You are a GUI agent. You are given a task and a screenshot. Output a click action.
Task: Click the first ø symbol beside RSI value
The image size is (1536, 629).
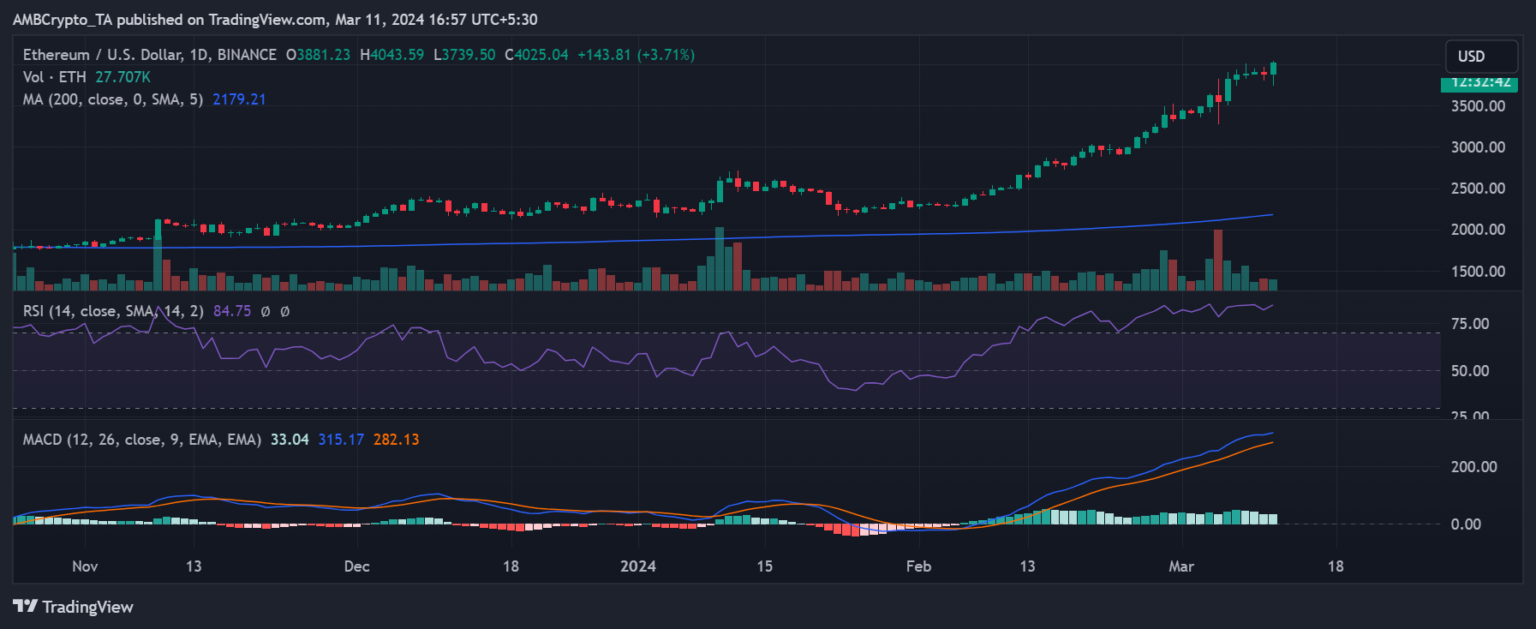266,311
